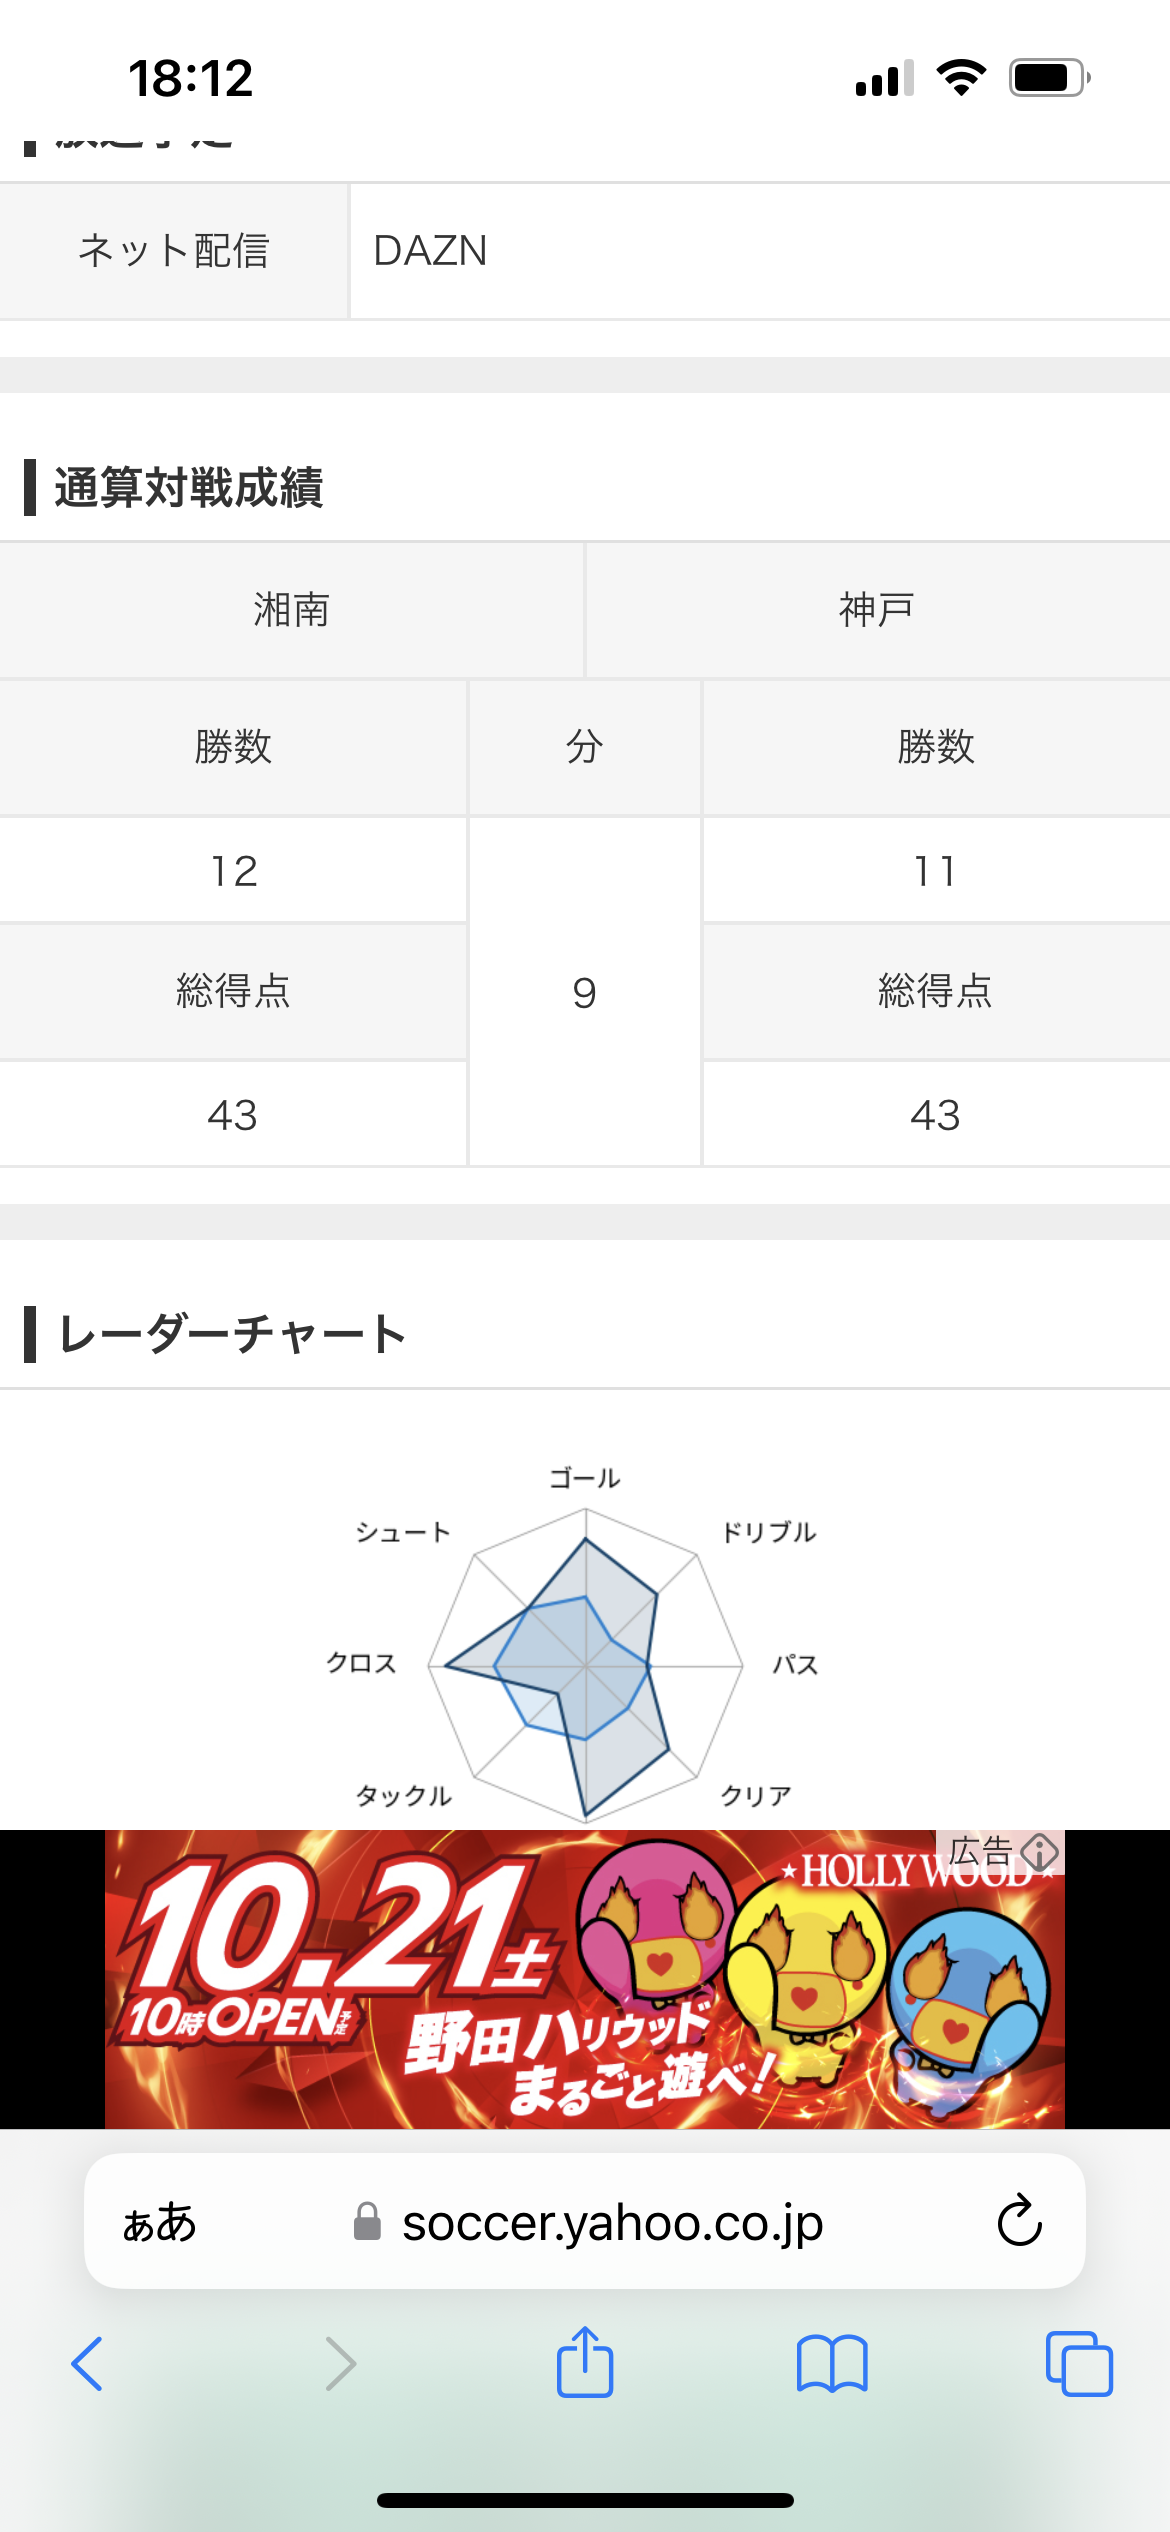
Task: Tap the address bar lock icon
Action: point(367,2222)
